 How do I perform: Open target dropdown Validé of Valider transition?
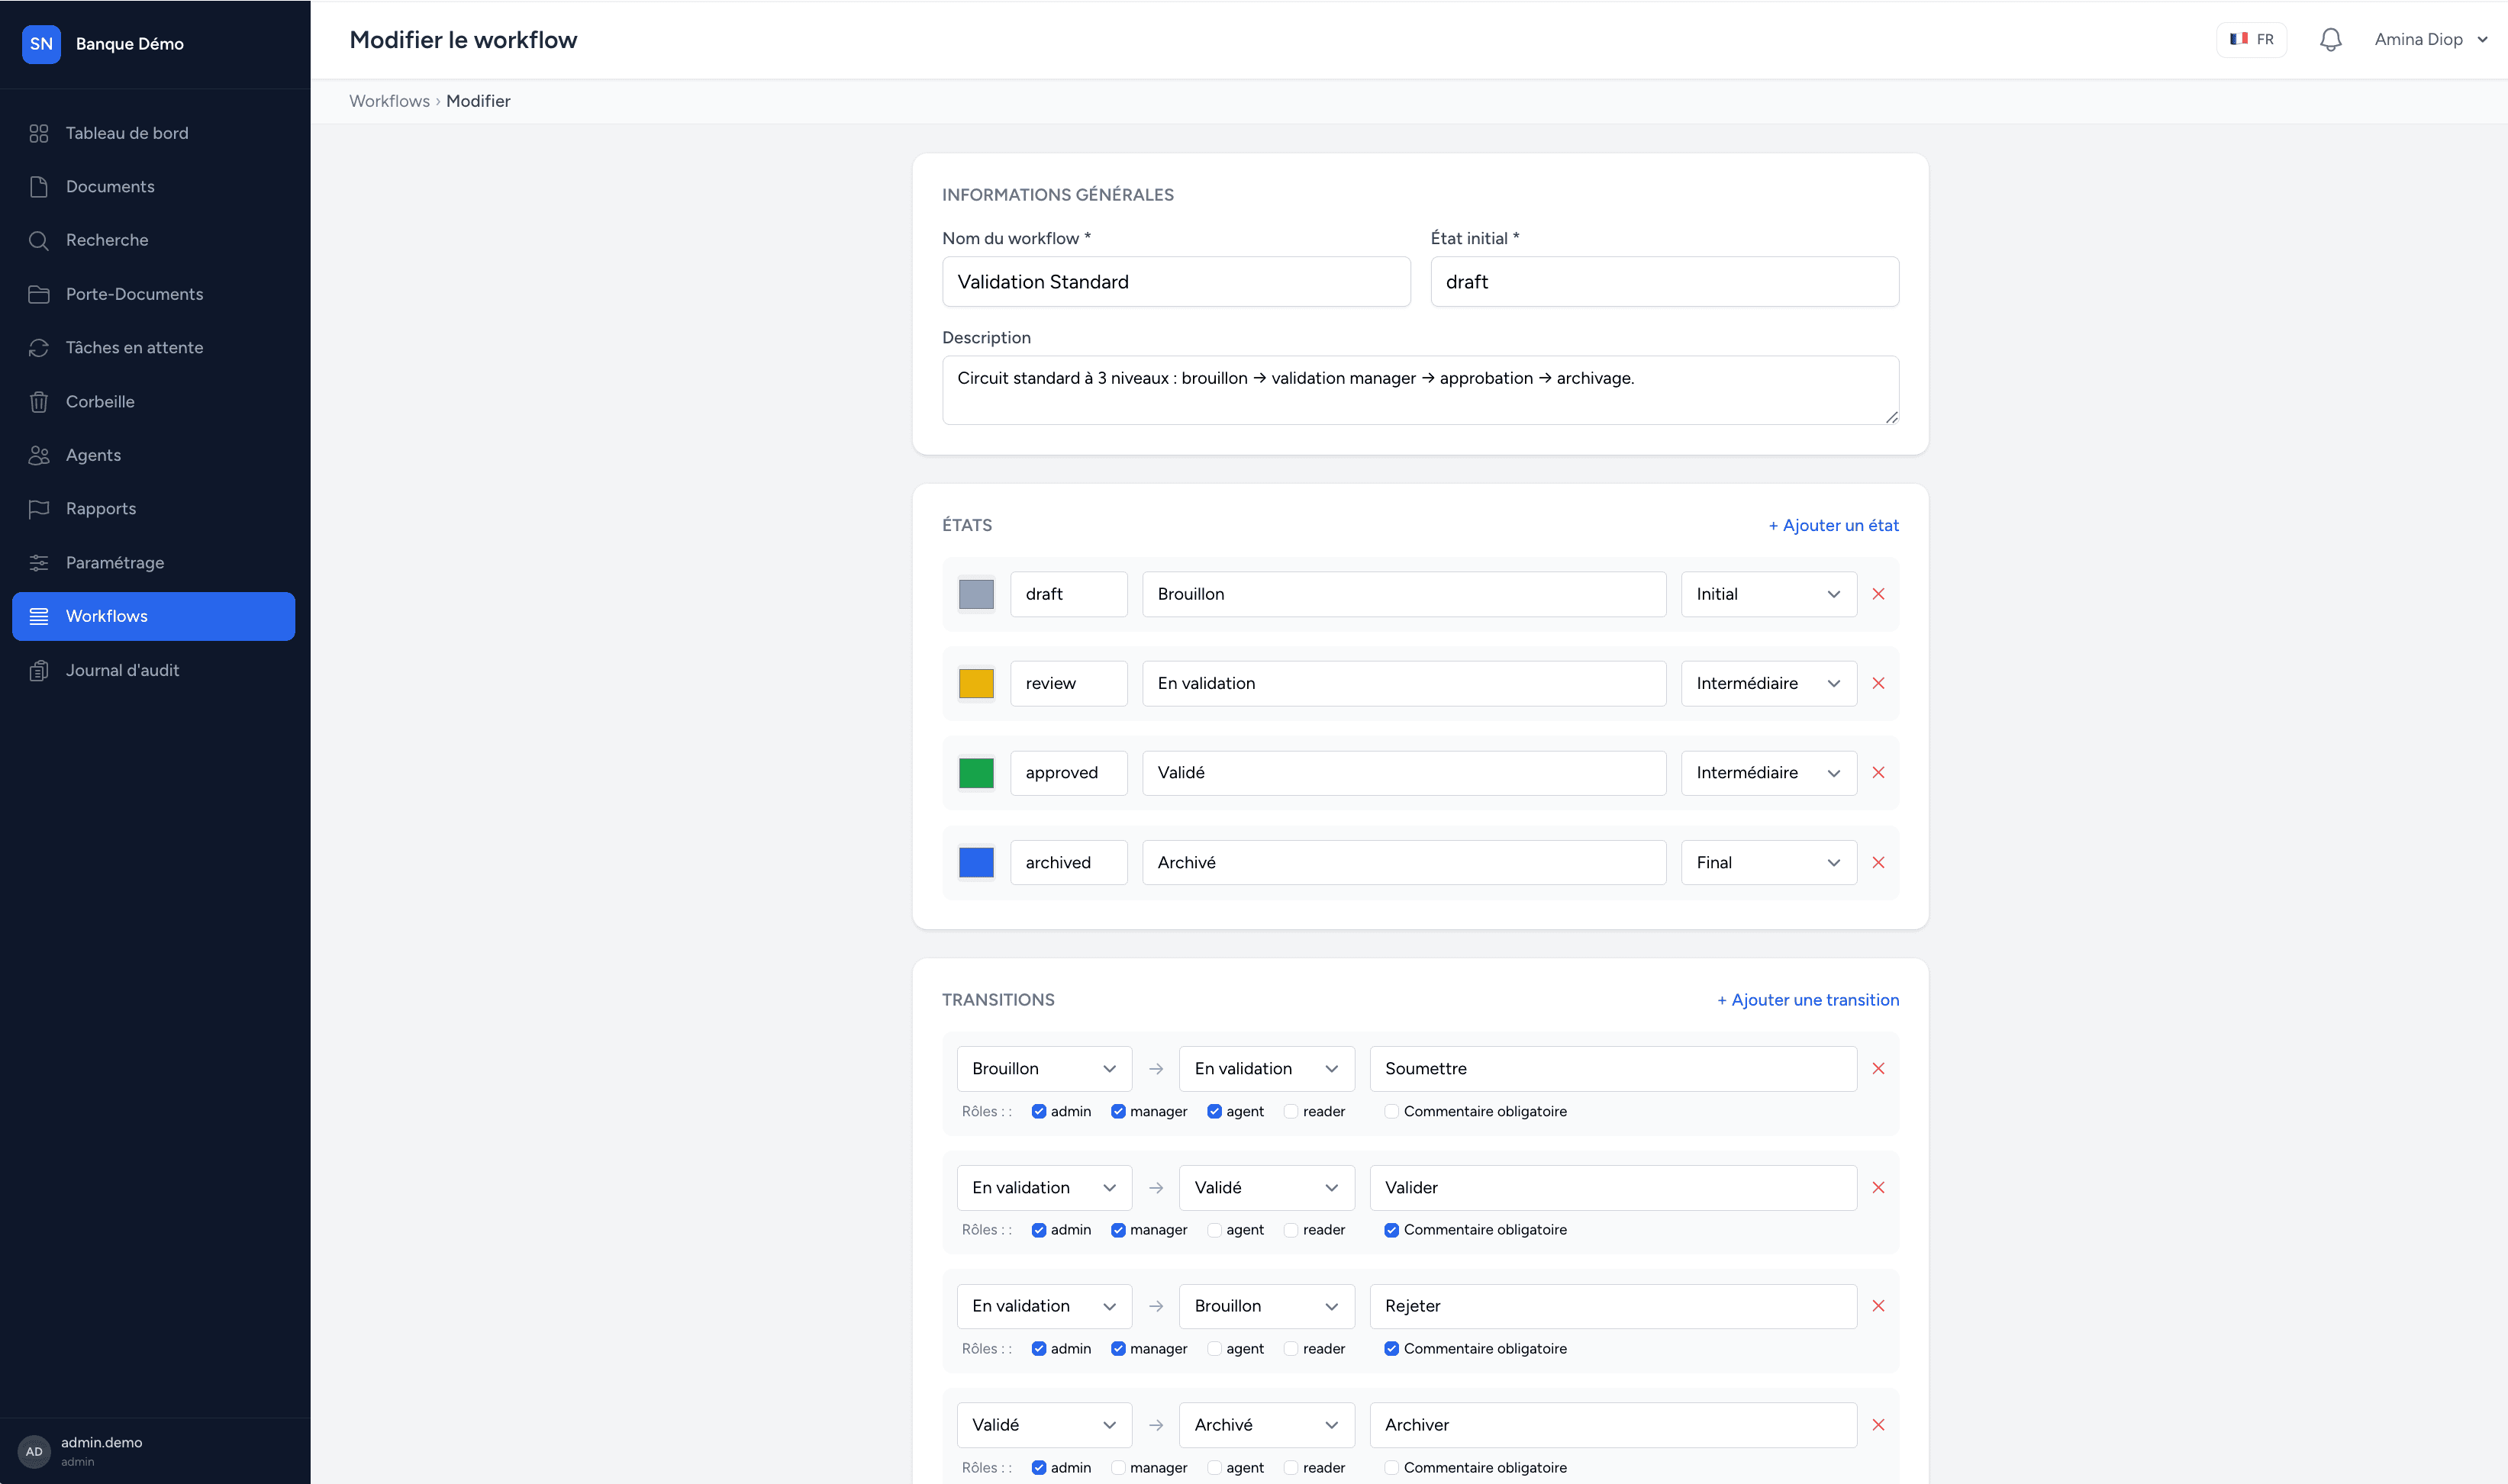(1266, 1187)
